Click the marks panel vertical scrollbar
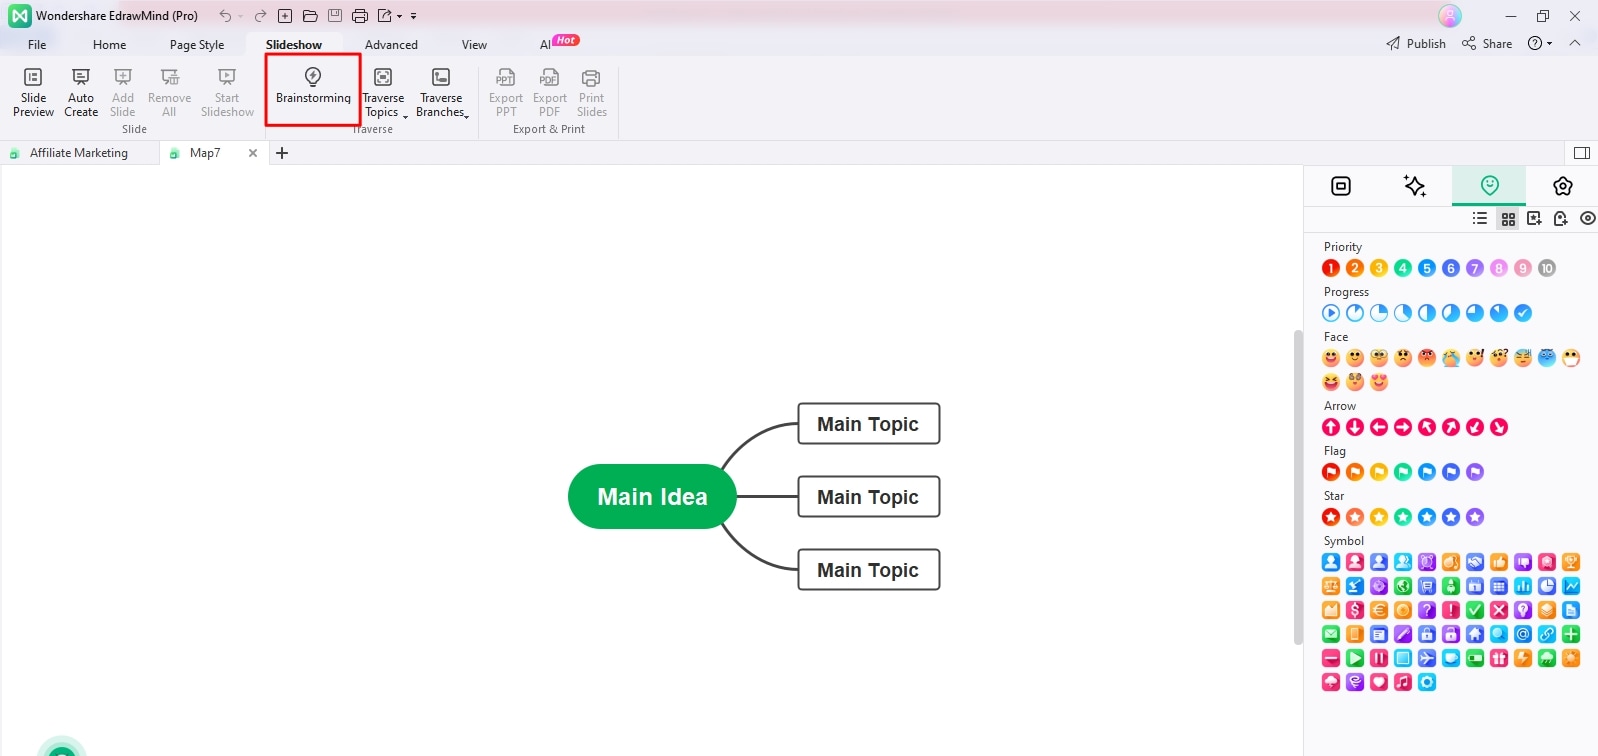Viewport: 1598px width, 756px height. coord(1298,487)
